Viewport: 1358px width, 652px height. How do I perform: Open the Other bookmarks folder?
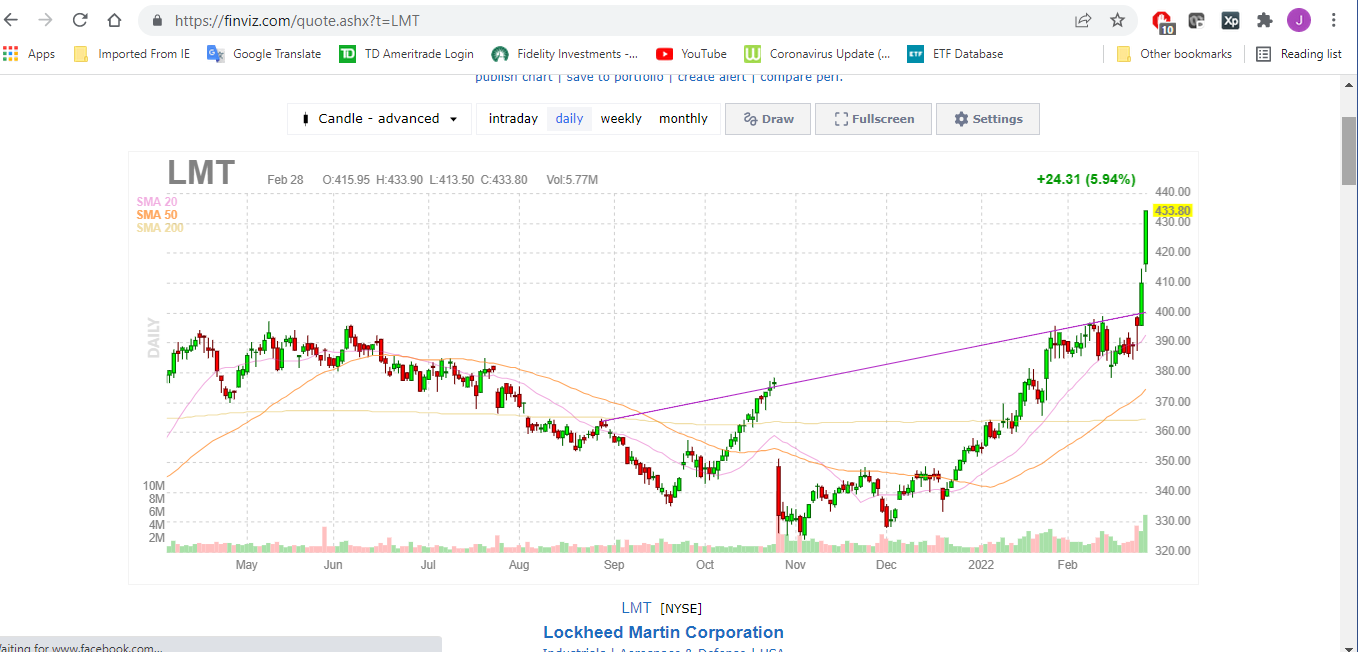pos(1174,54)
